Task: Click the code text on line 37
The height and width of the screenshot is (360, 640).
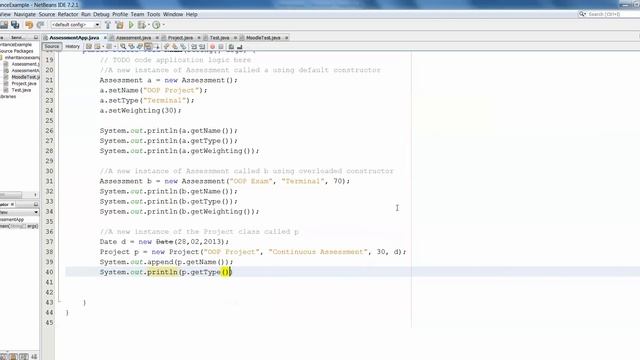Action: (x=164, y=242)
